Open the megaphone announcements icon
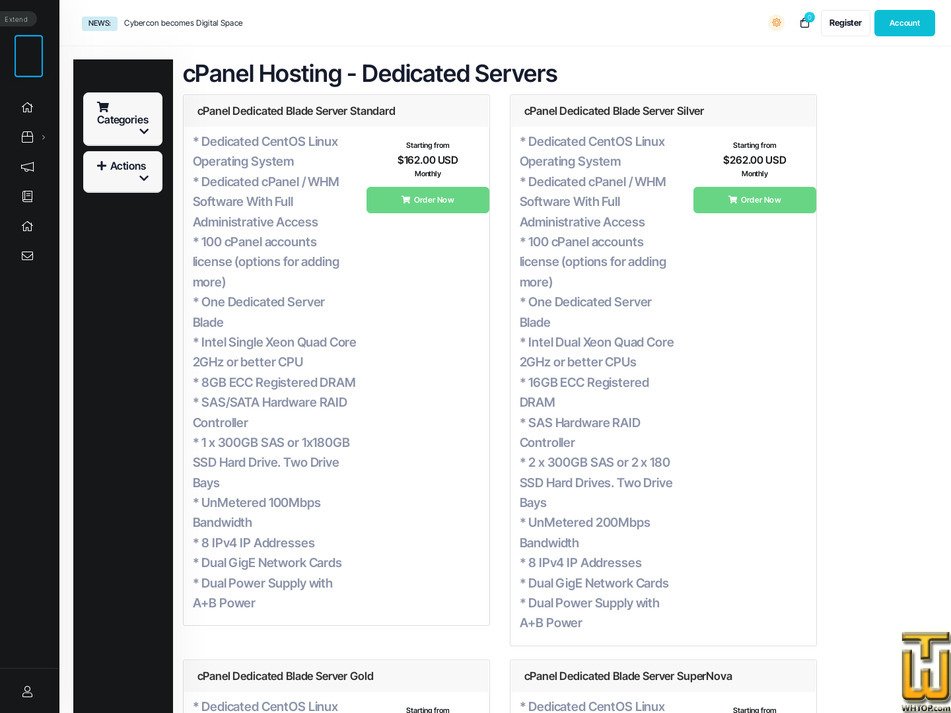951x713 pixels. (x=27, y=167)
